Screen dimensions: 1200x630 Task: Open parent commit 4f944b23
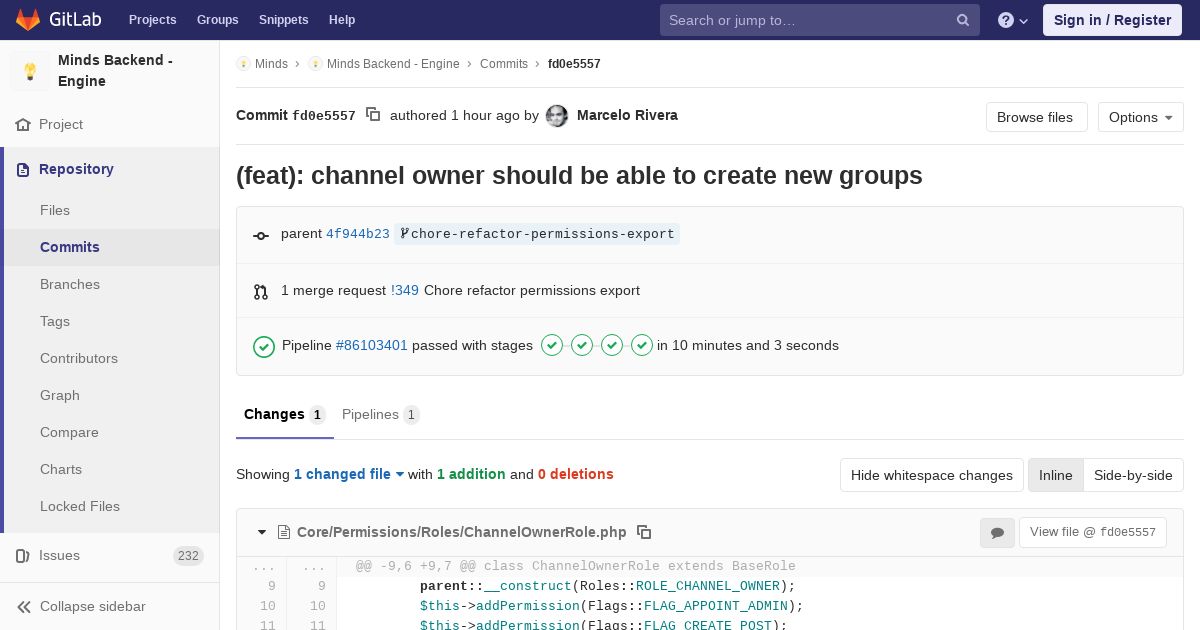358,234
